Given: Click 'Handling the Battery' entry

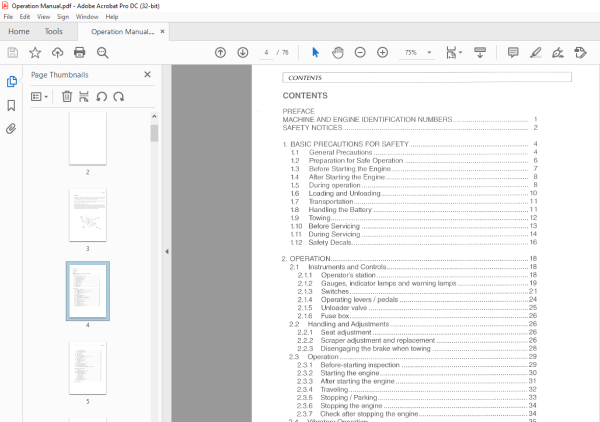Looking at the screenshot, I should click(x=340, y=210).
